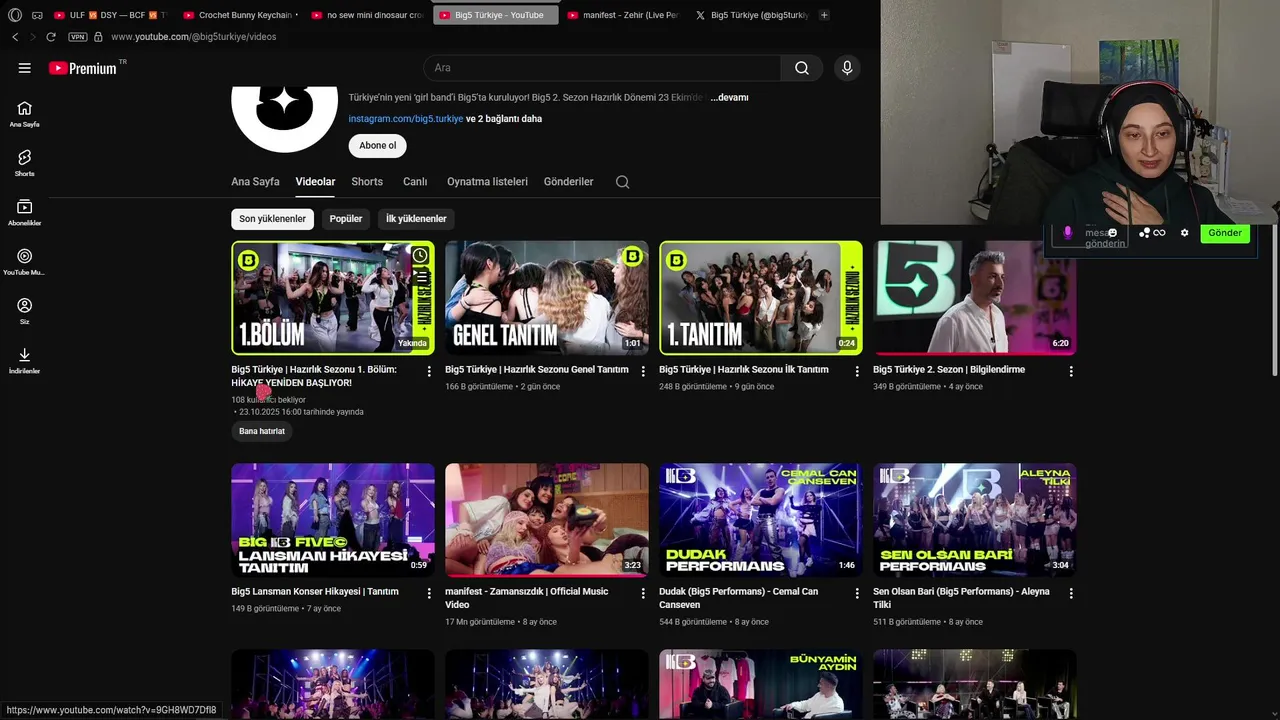
Task: Go to Ana Sayfa in sidebar
Action: coord(24,114)
